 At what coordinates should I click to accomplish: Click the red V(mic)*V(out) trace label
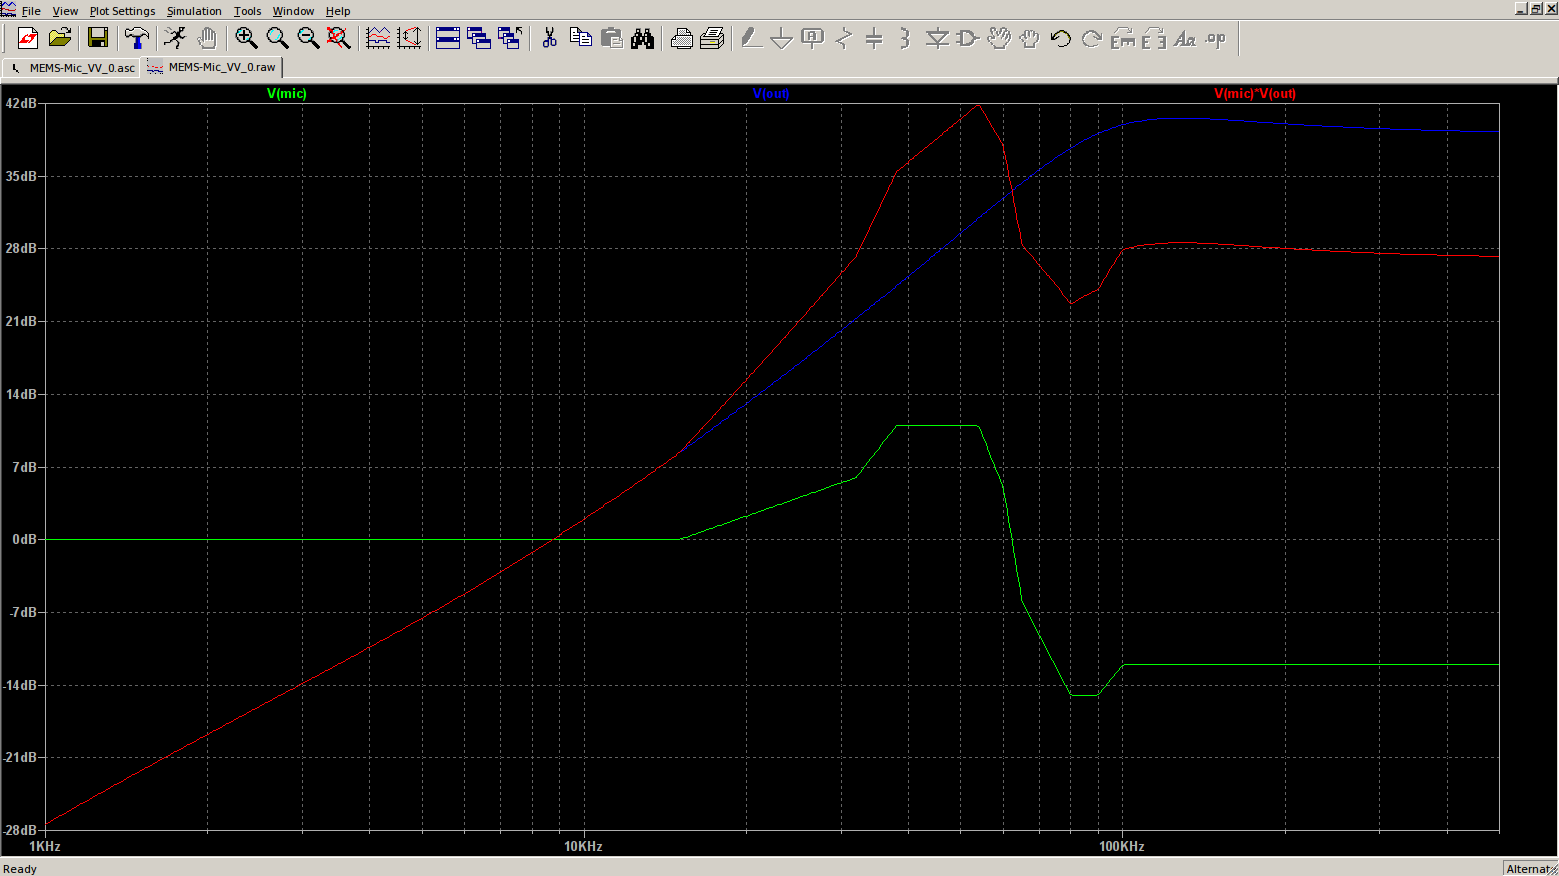pos(1255,93)
